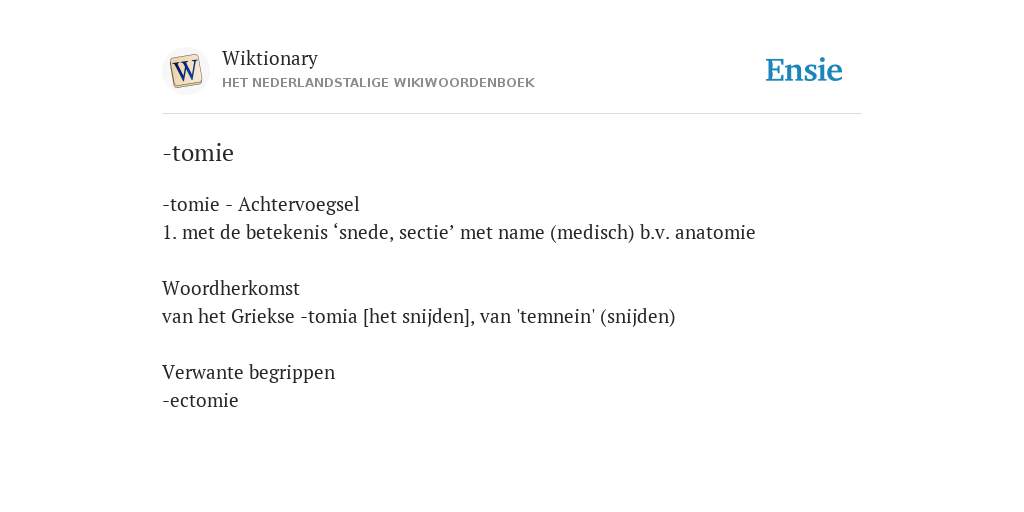
Task: Open the related term -ectomie
Action: click(x=200, y=400)
